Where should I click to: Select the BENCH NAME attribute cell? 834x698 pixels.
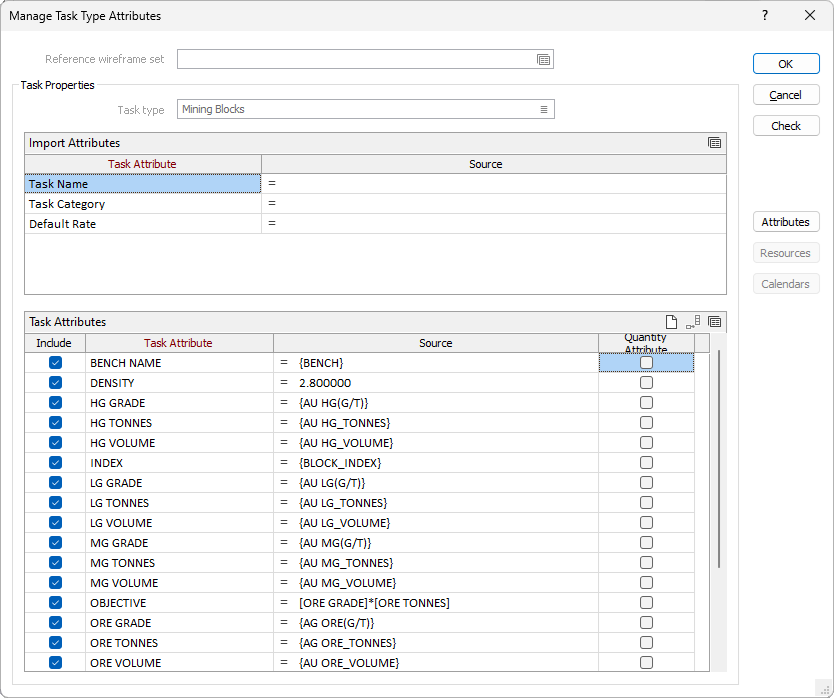pos(179,363)
